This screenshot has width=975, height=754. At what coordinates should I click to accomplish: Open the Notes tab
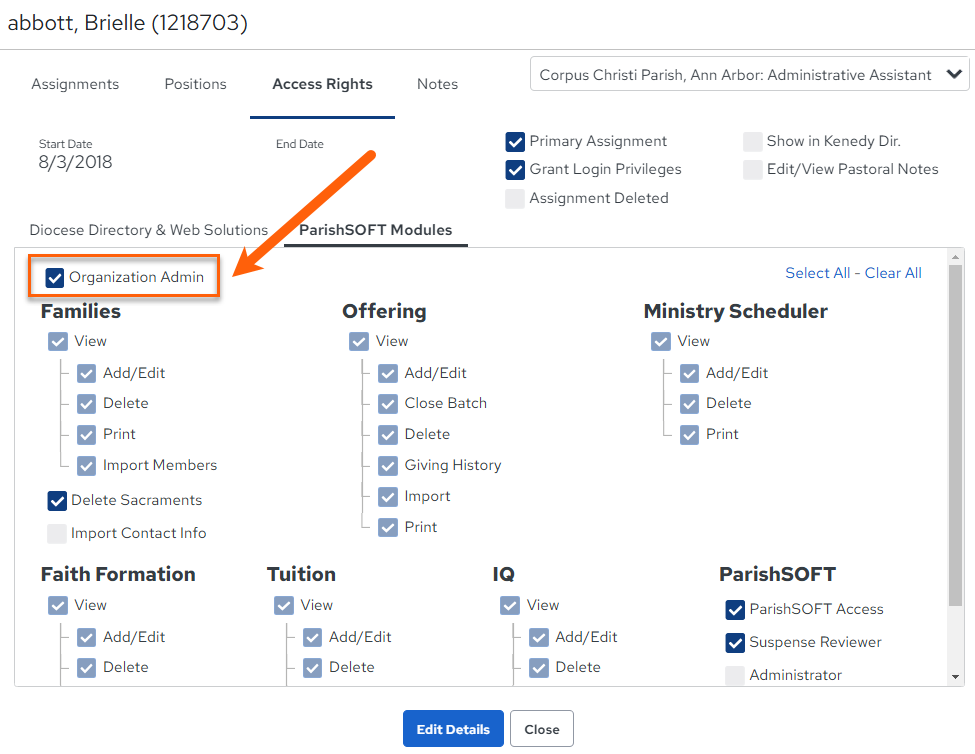pyautogui.click(x=437, y=84)
